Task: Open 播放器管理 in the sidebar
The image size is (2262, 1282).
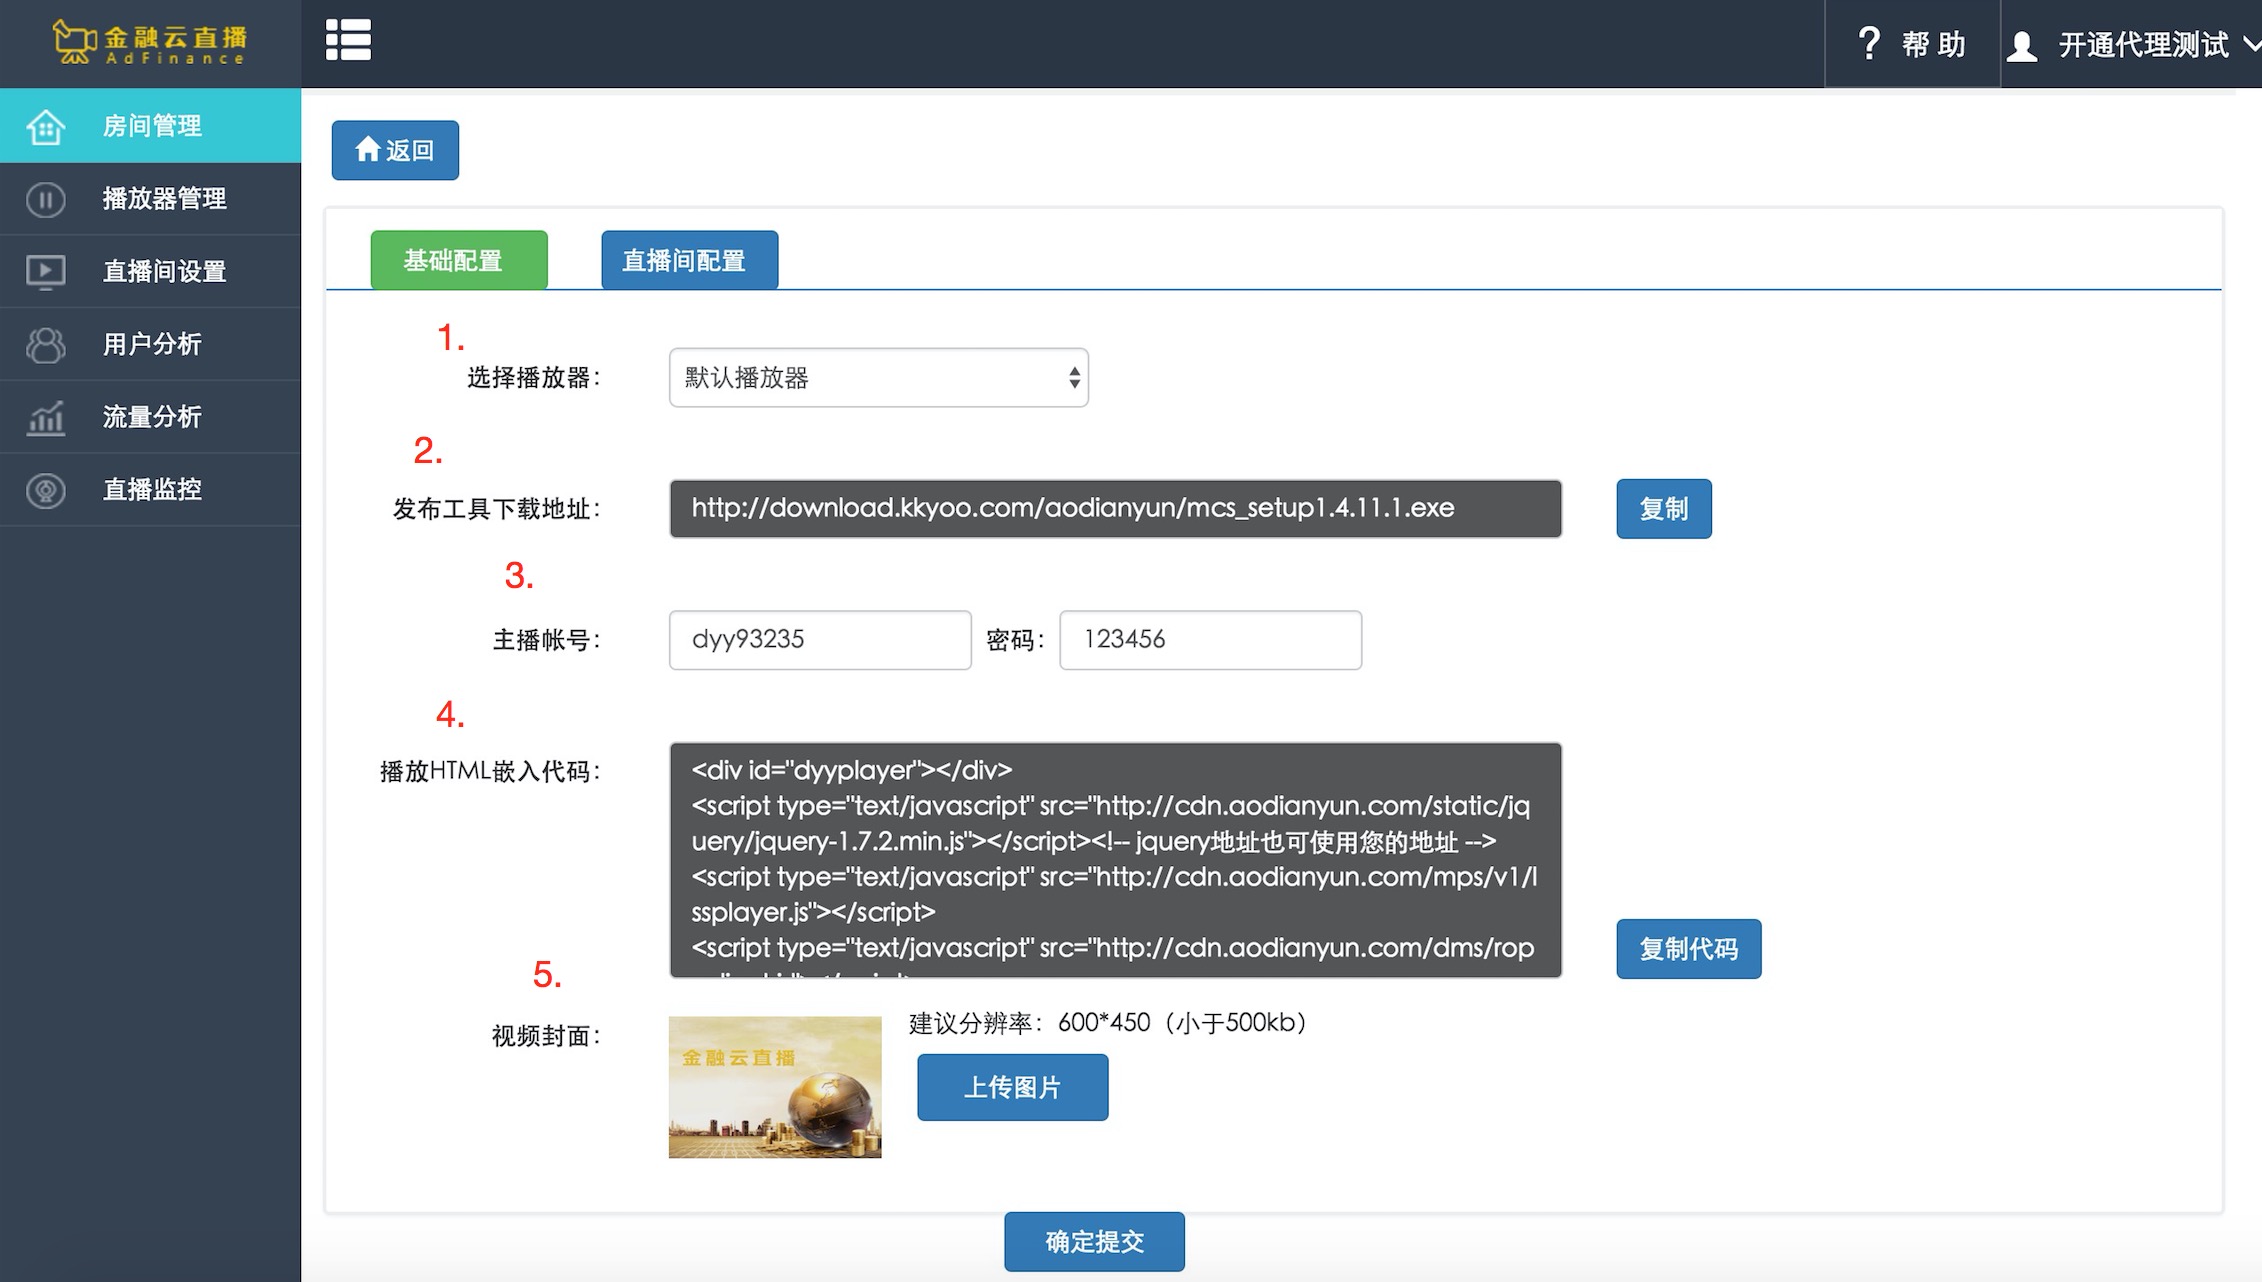Action: click(x=150, y=198)
